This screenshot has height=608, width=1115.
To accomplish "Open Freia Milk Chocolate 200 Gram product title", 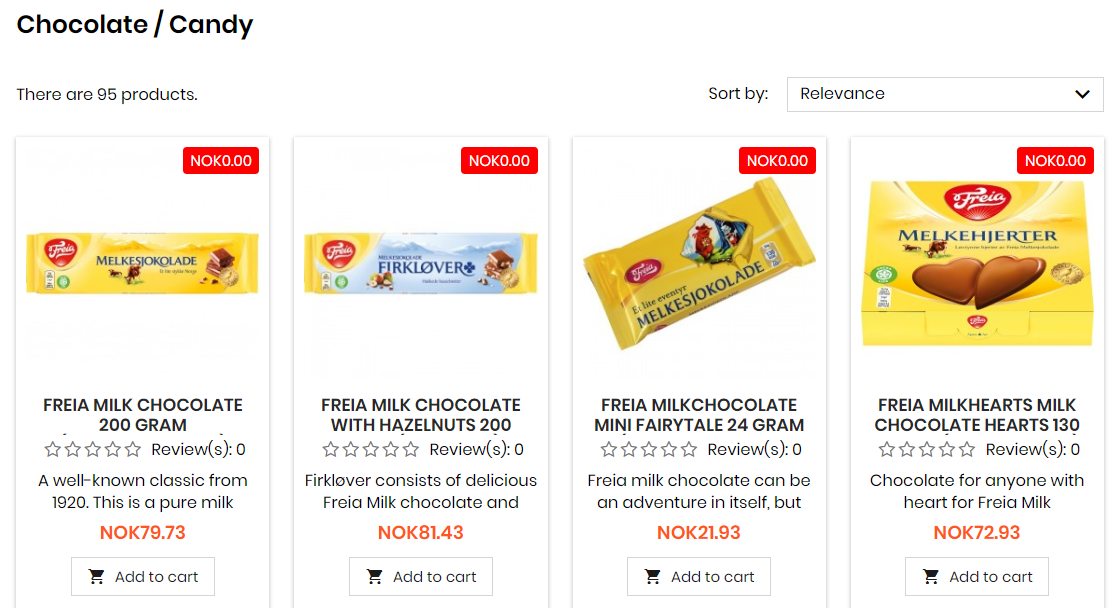I will pyautogui.click(x=143, y=415).
